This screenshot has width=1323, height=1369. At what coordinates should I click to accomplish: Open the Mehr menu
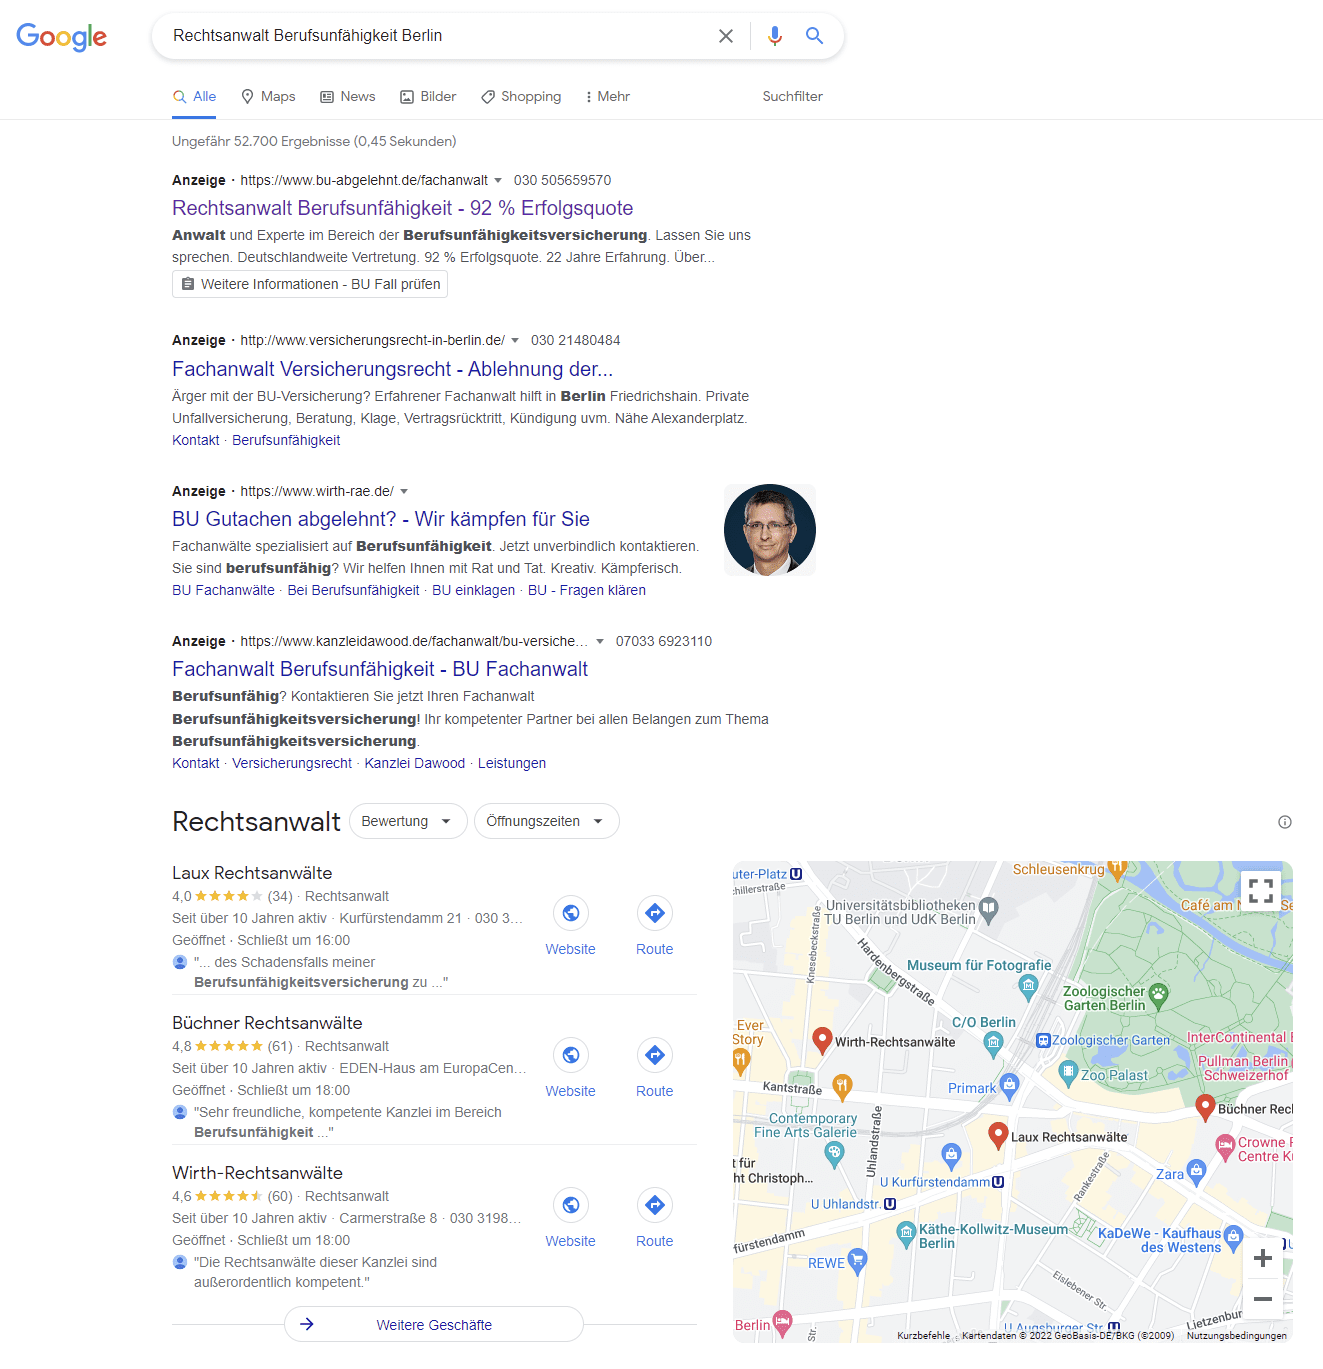coord(607,97)
